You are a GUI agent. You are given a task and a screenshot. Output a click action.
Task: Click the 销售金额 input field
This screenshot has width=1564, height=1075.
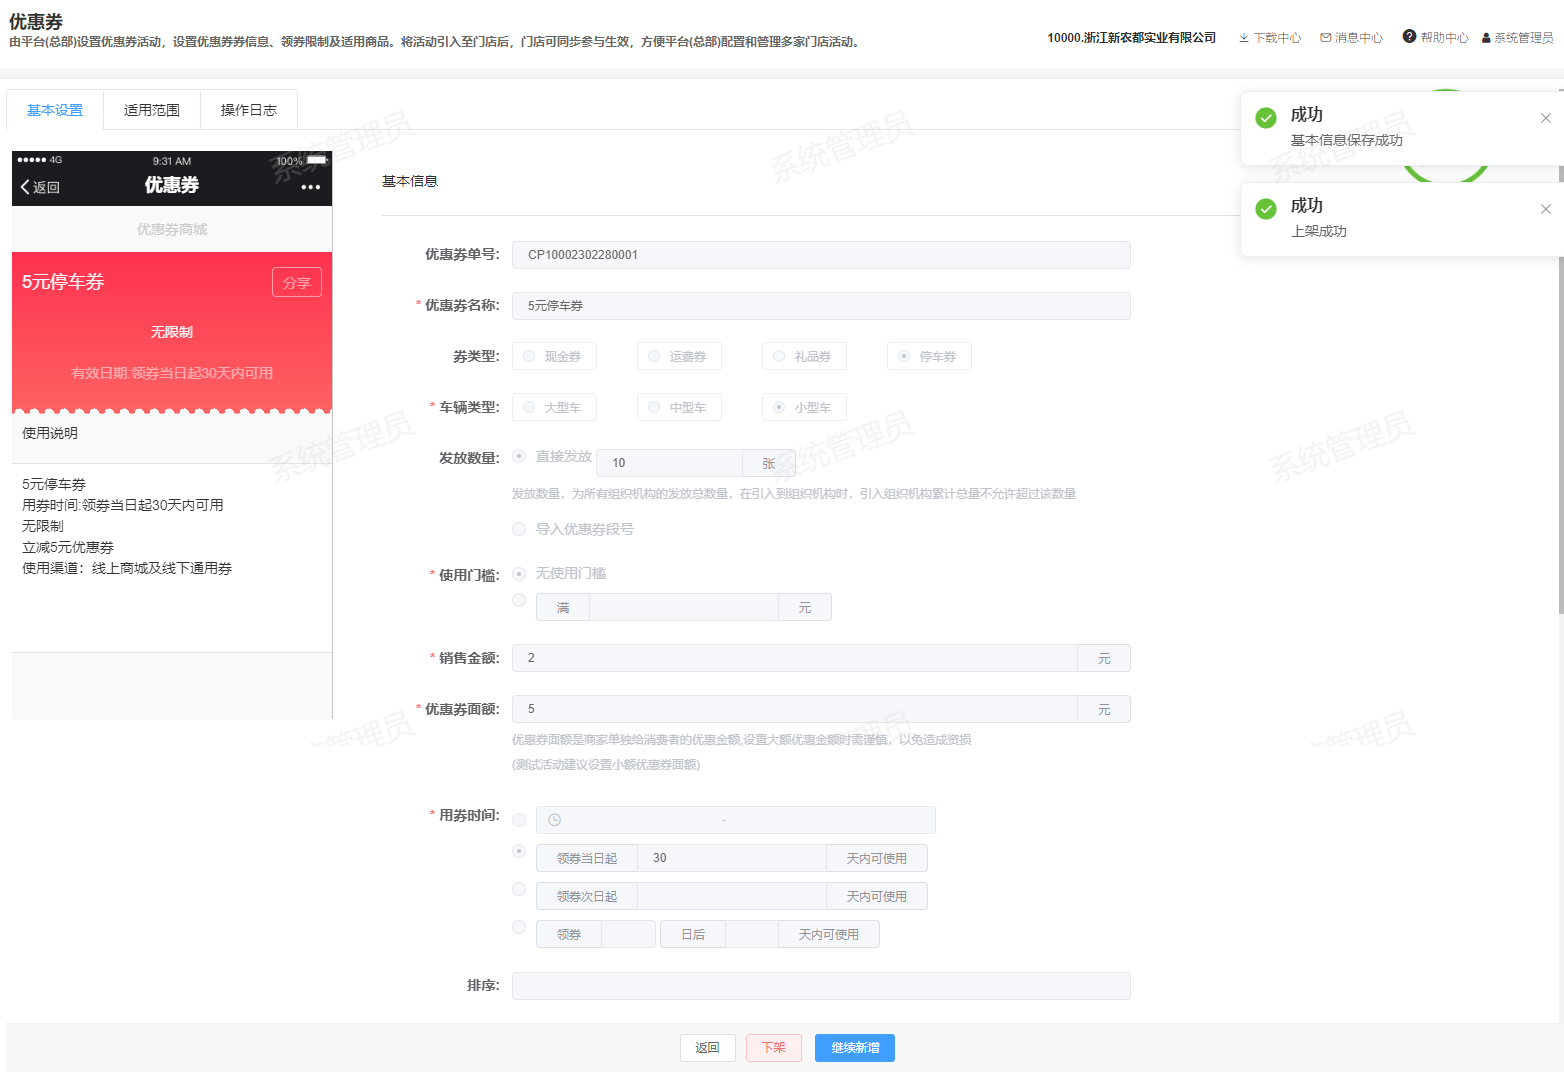coord(795,658)
